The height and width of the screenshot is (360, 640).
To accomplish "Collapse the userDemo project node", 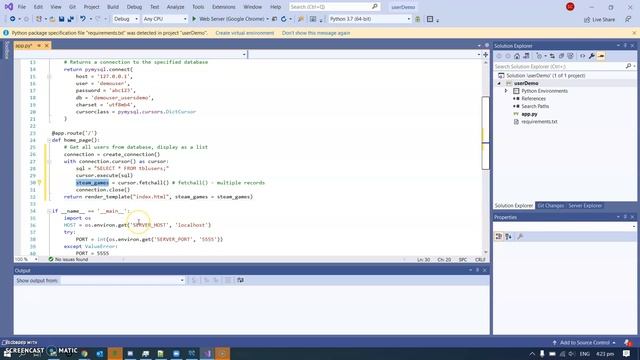I will click(x=499, y=83).
